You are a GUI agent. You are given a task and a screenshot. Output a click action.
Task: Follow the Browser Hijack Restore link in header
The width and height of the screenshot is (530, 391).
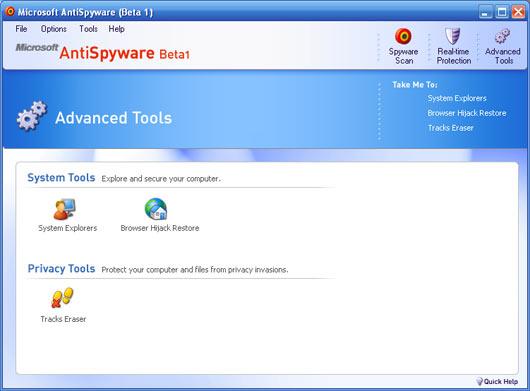(x=466, y=113)
